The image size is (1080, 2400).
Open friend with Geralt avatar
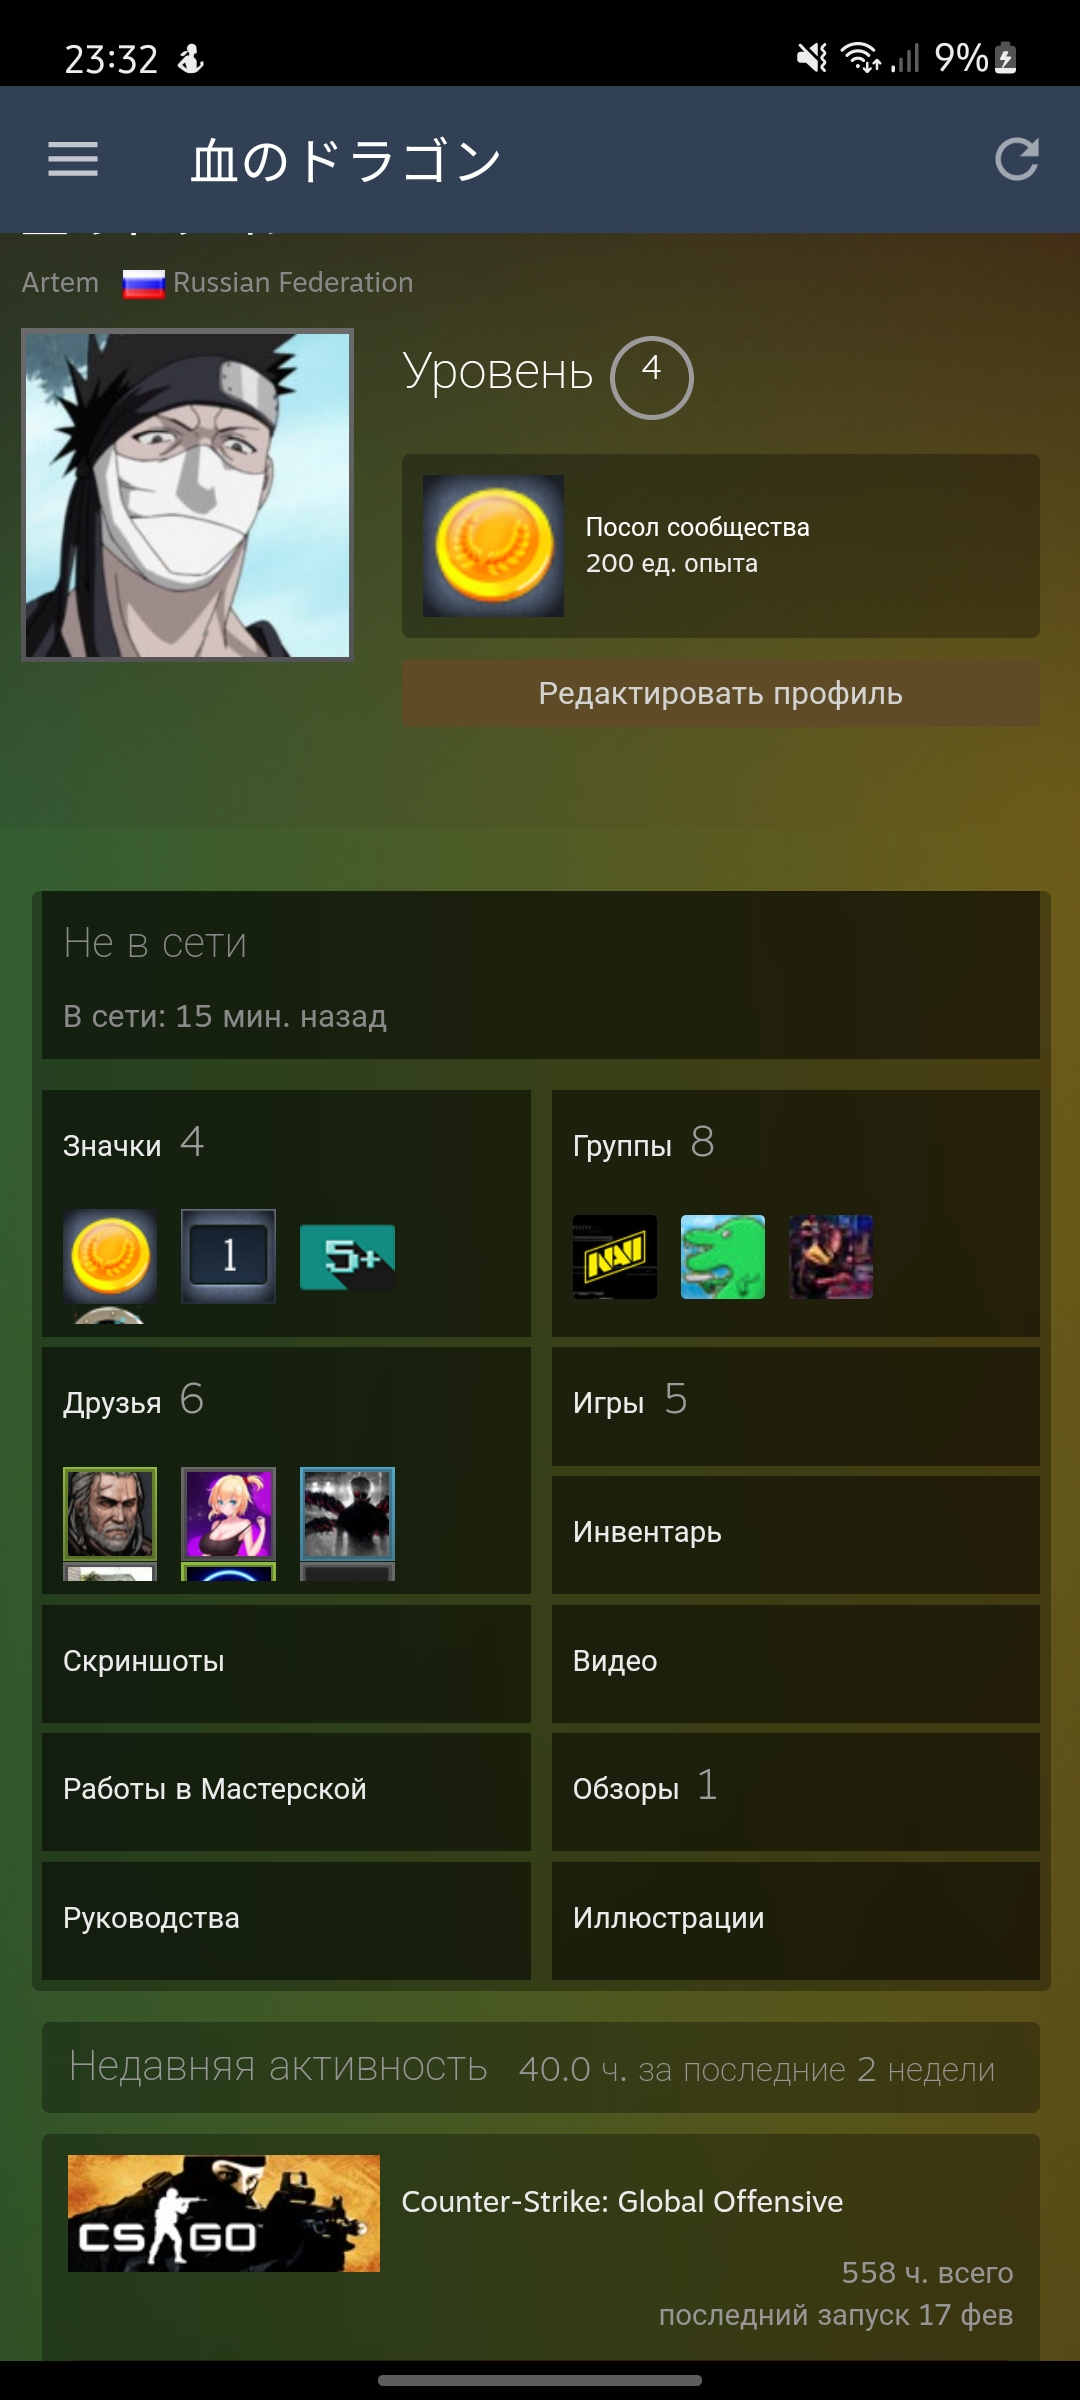pos(110,1513)
